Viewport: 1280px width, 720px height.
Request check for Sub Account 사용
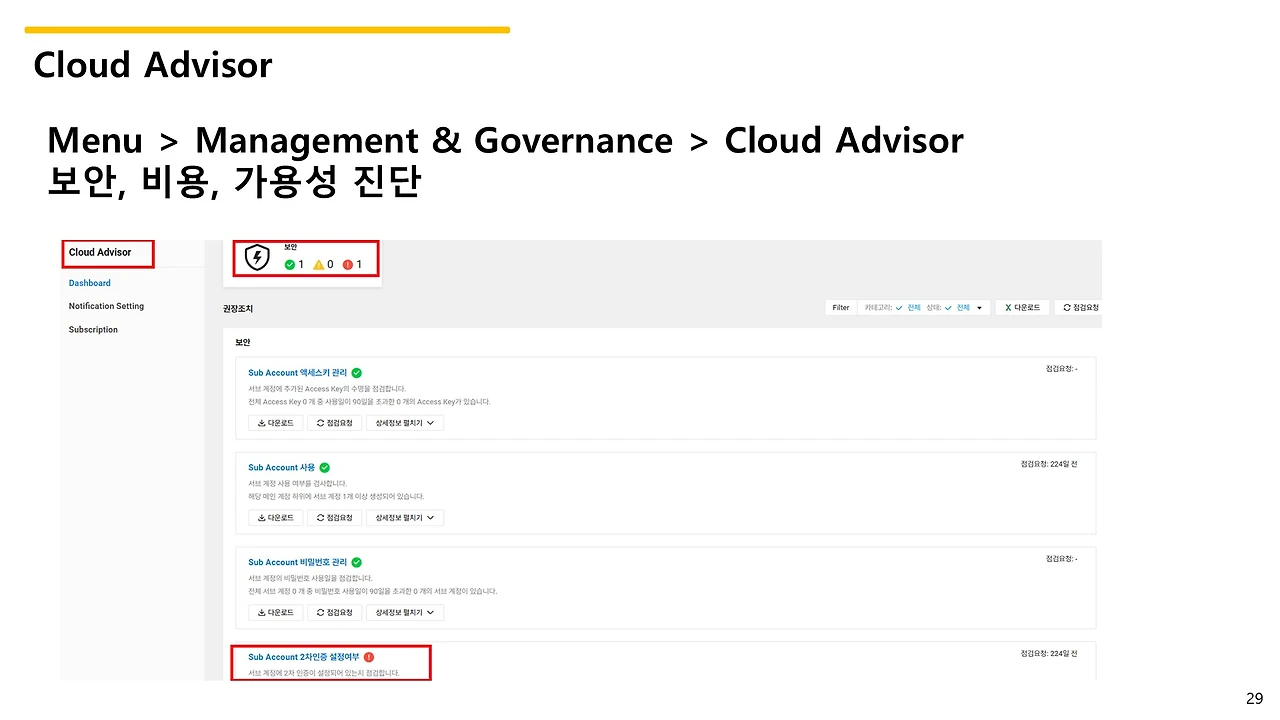tap(334, 518)
